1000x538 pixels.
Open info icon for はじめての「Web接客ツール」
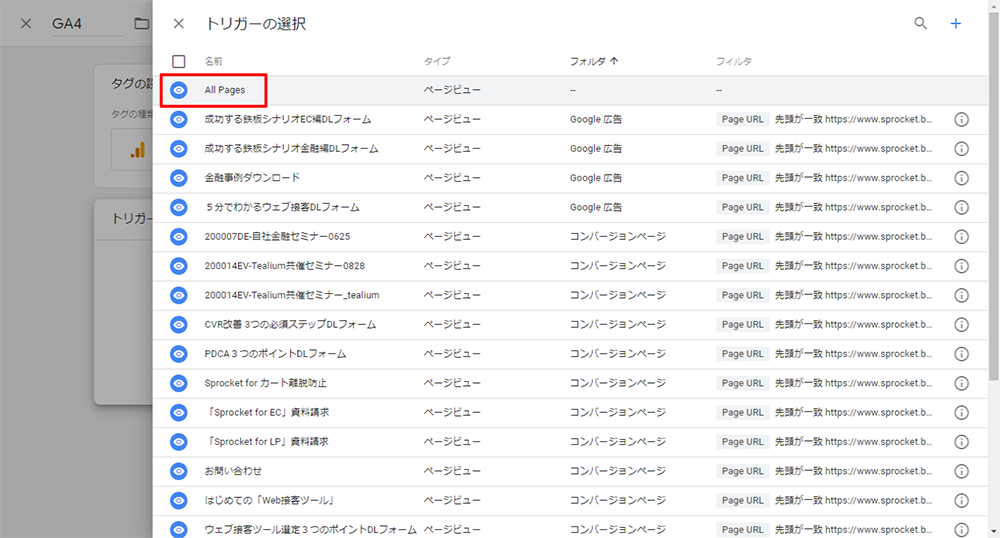(961, 500)
